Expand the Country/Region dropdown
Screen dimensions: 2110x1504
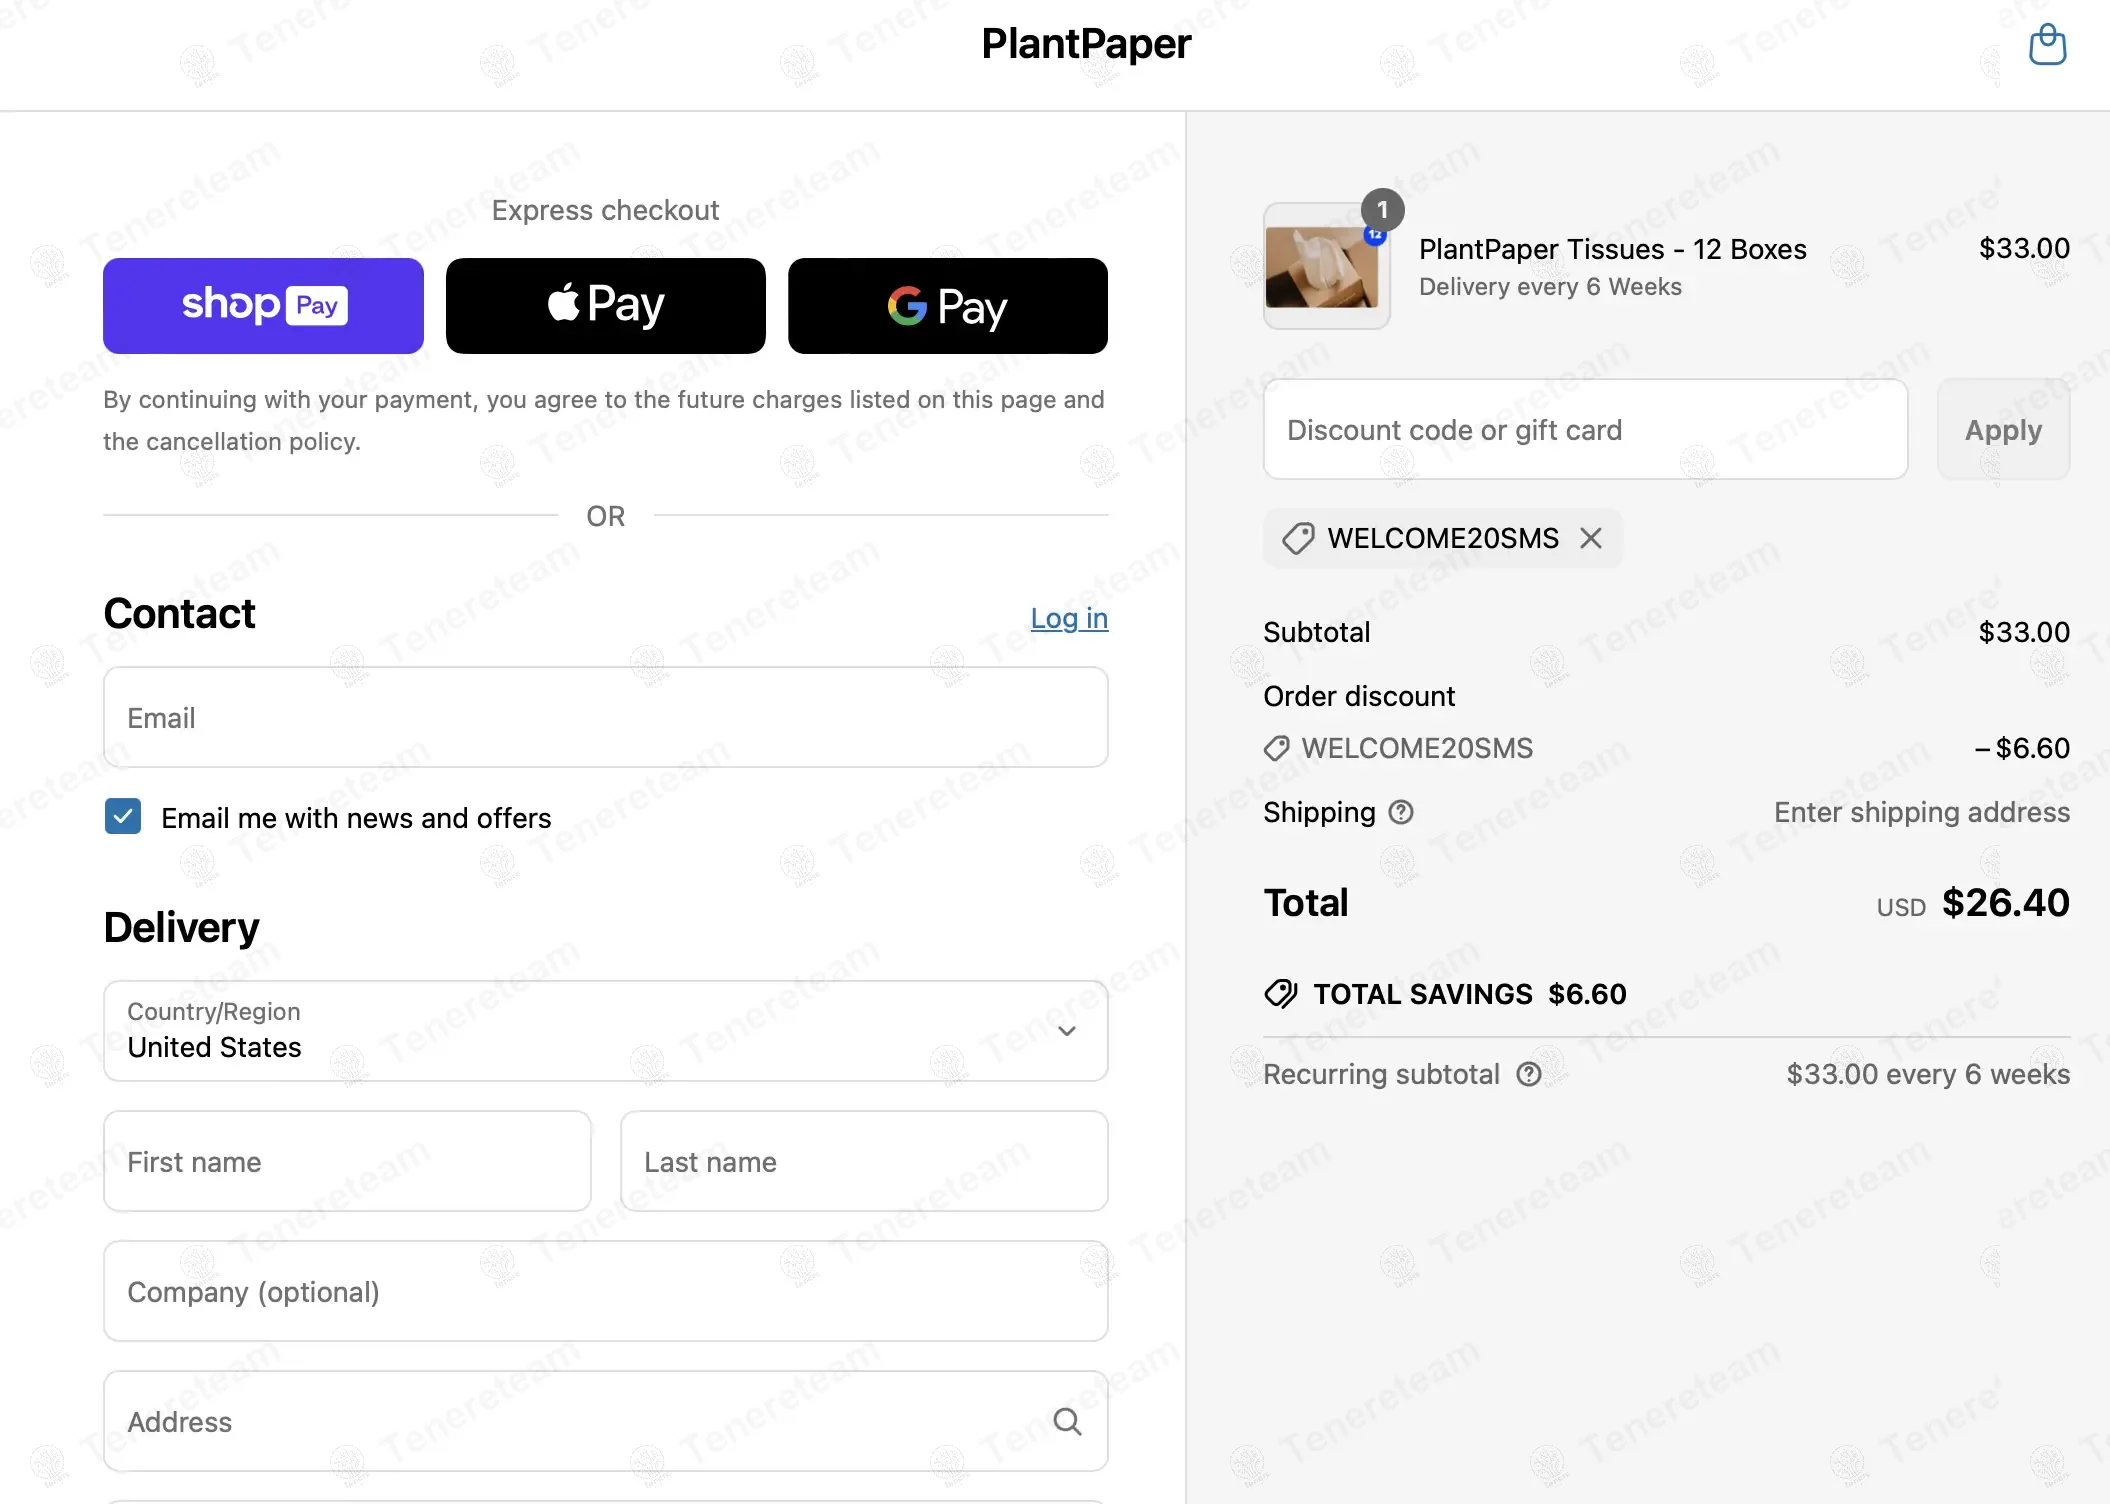point(606,1031)
